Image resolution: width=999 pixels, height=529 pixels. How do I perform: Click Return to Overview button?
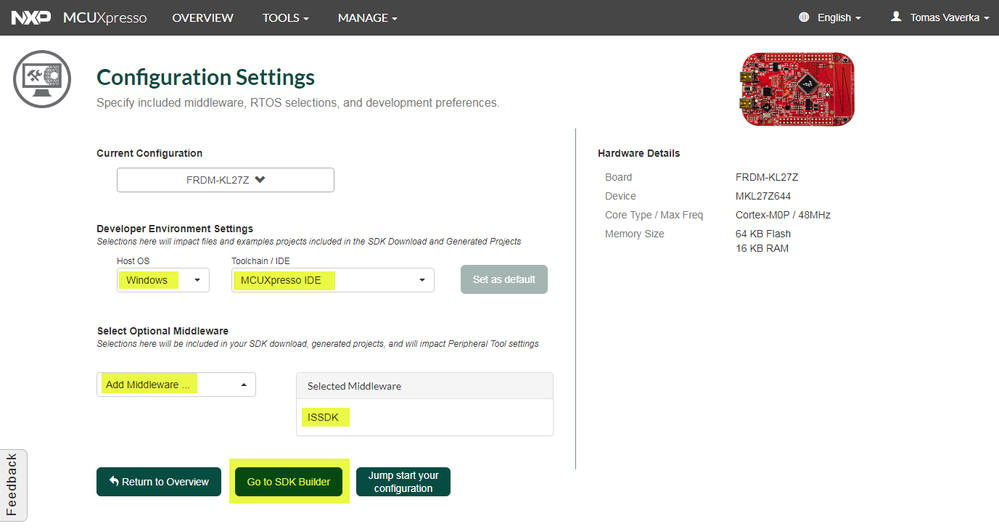coord(159,482)
